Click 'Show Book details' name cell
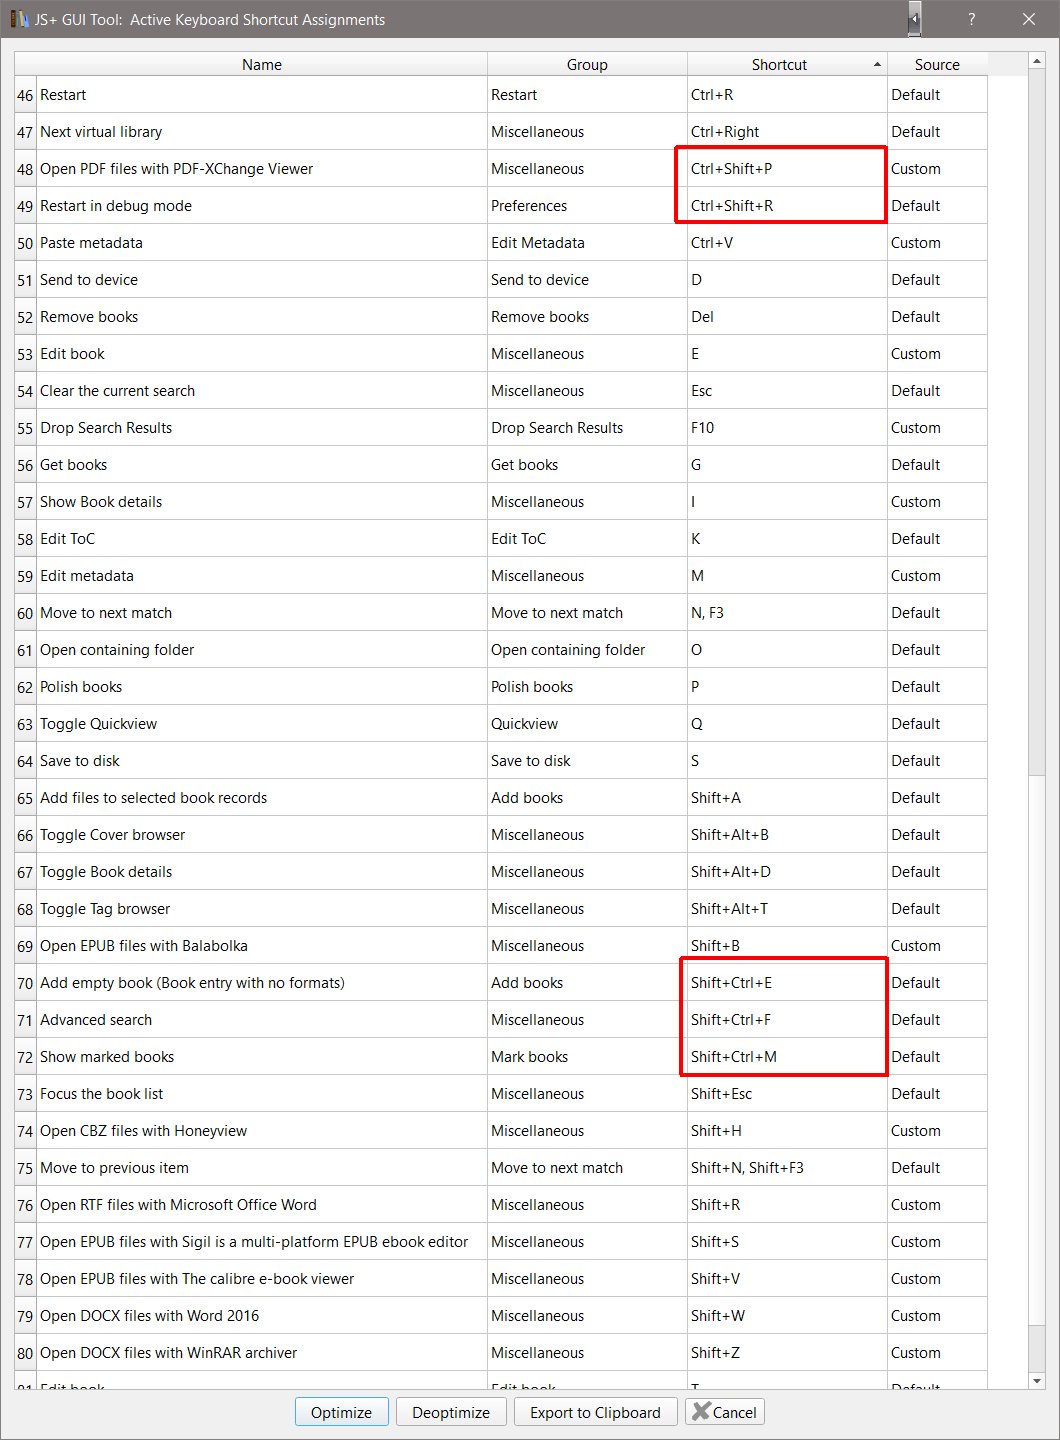Viewport: 1060px width, 1440px height. pyautogui.click(x=262, y=502)
